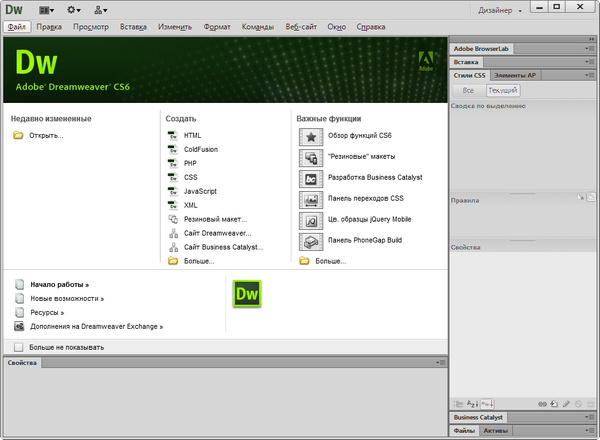The height and width of the screenshot is (440, 600).
Task: Show list view with the A-Z sort icon
Action: tap(473, 403)
